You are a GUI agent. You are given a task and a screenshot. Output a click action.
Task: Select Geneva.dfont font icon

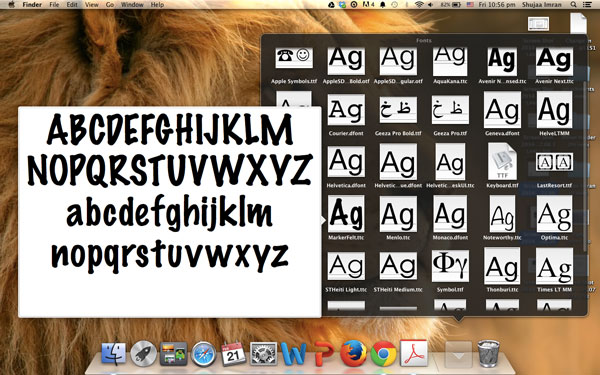coord(502,109)
